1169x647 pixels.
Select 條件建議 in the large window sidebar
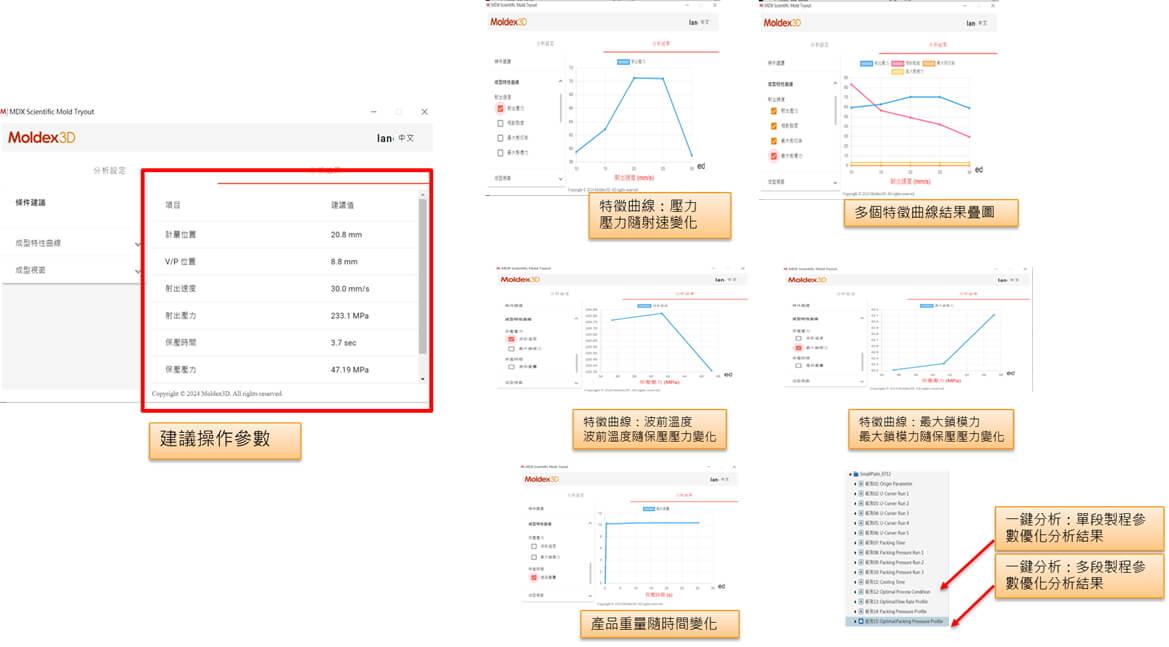[x=31, y=203]
